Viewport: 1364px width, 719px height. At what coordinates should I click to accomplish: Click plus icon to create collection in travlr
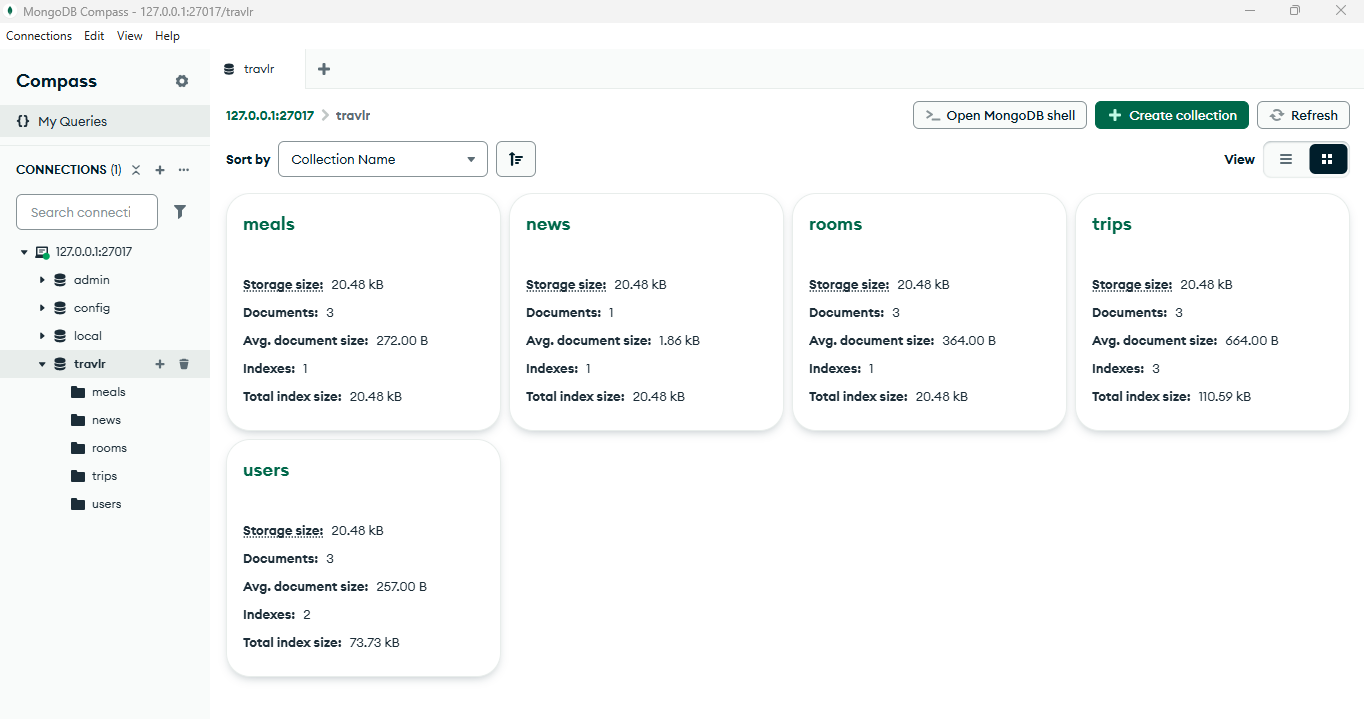coord(160,364)
